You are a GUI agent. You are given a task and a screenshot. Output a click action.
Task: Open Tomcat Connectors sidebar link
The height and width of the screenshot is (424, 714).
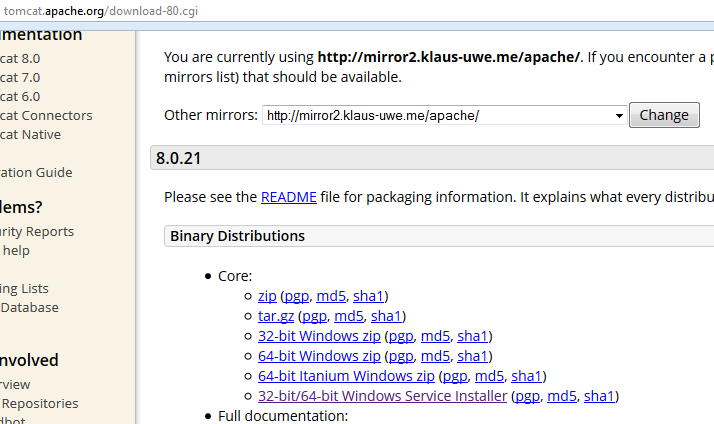[46, 115]
